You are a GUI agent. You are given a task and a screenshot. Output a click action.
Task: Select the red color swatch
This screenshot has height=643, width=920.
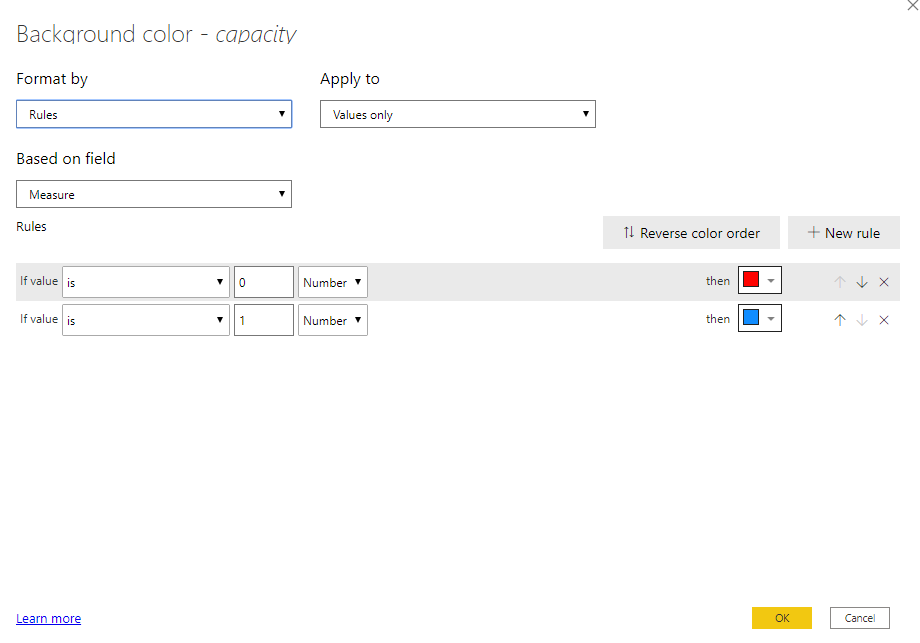(x=751, y=279)
